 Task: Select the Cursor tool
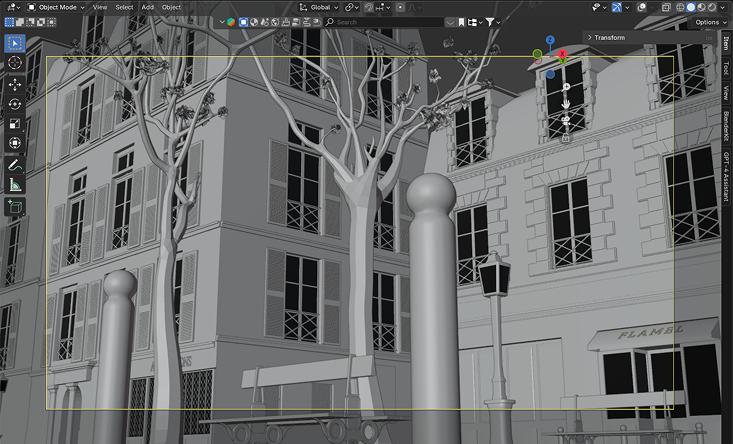point(14,62)
